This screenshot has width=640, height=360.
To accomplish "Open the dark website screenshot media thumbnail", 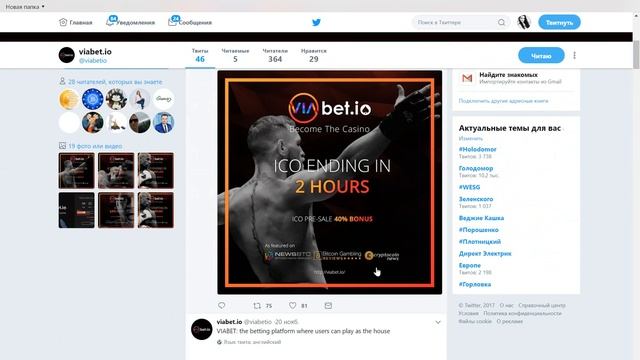I will pyautogui.click(x=76, y=210).
